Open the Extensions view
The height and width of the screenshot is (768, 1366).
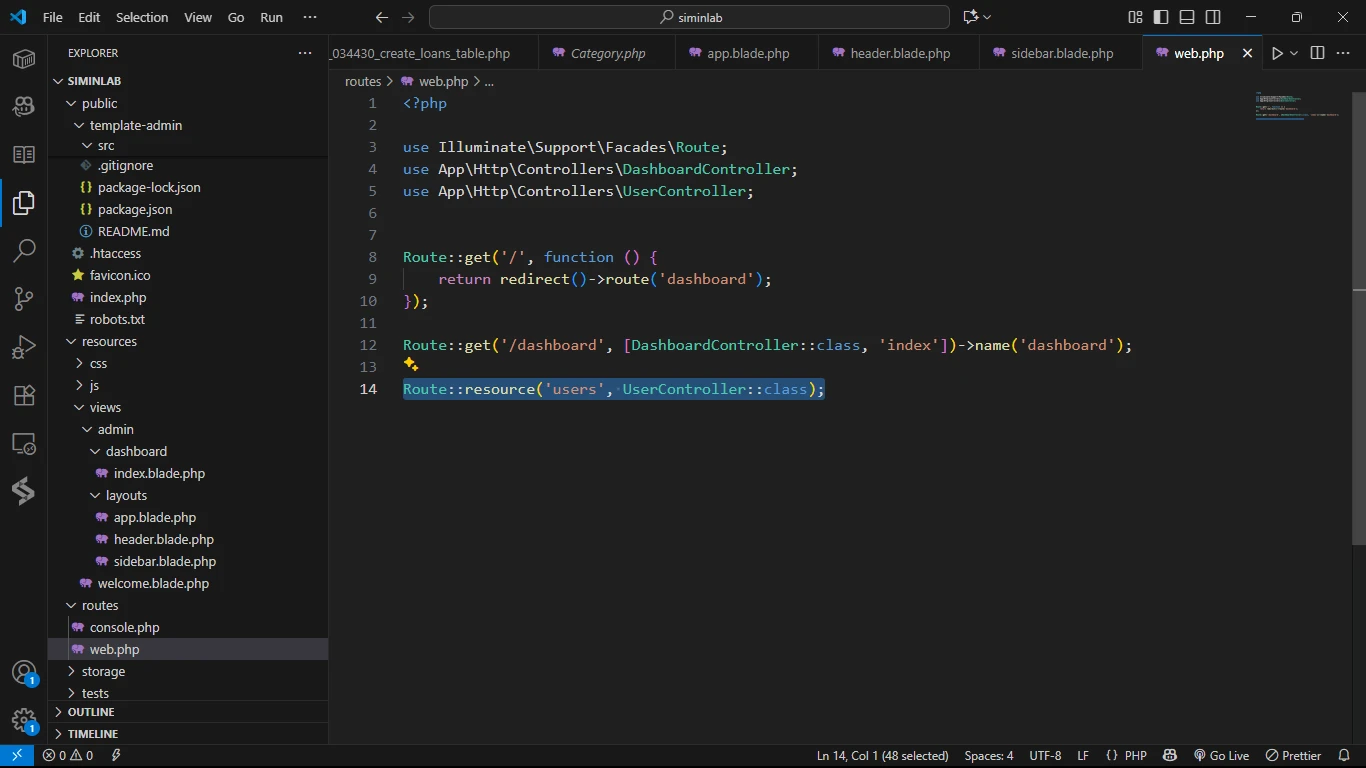pos(24,395)
